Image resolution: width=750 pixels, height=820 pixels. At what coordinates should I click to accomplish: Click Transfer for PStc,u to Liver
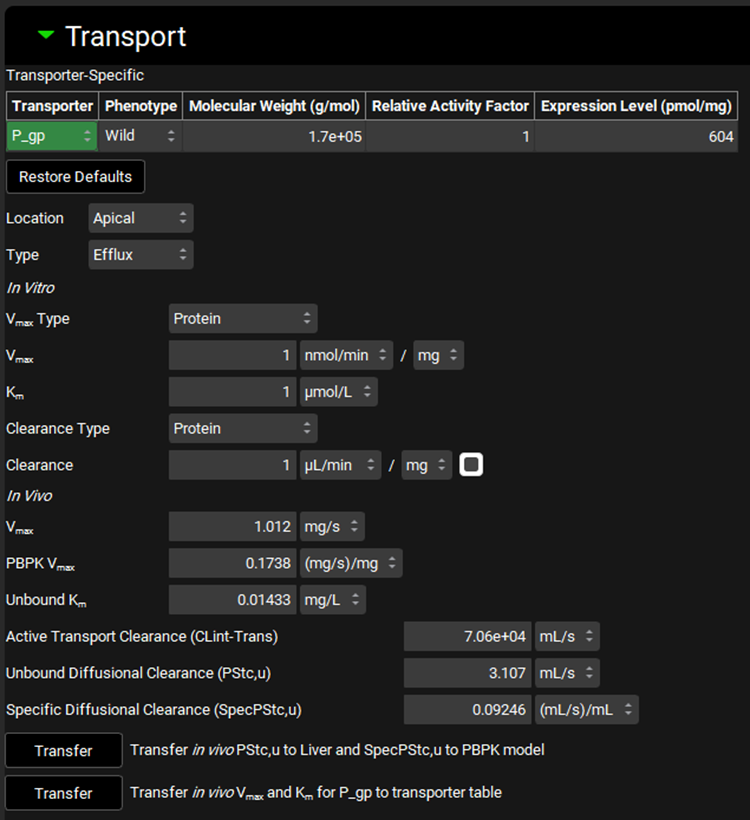(x=64, y=750)
